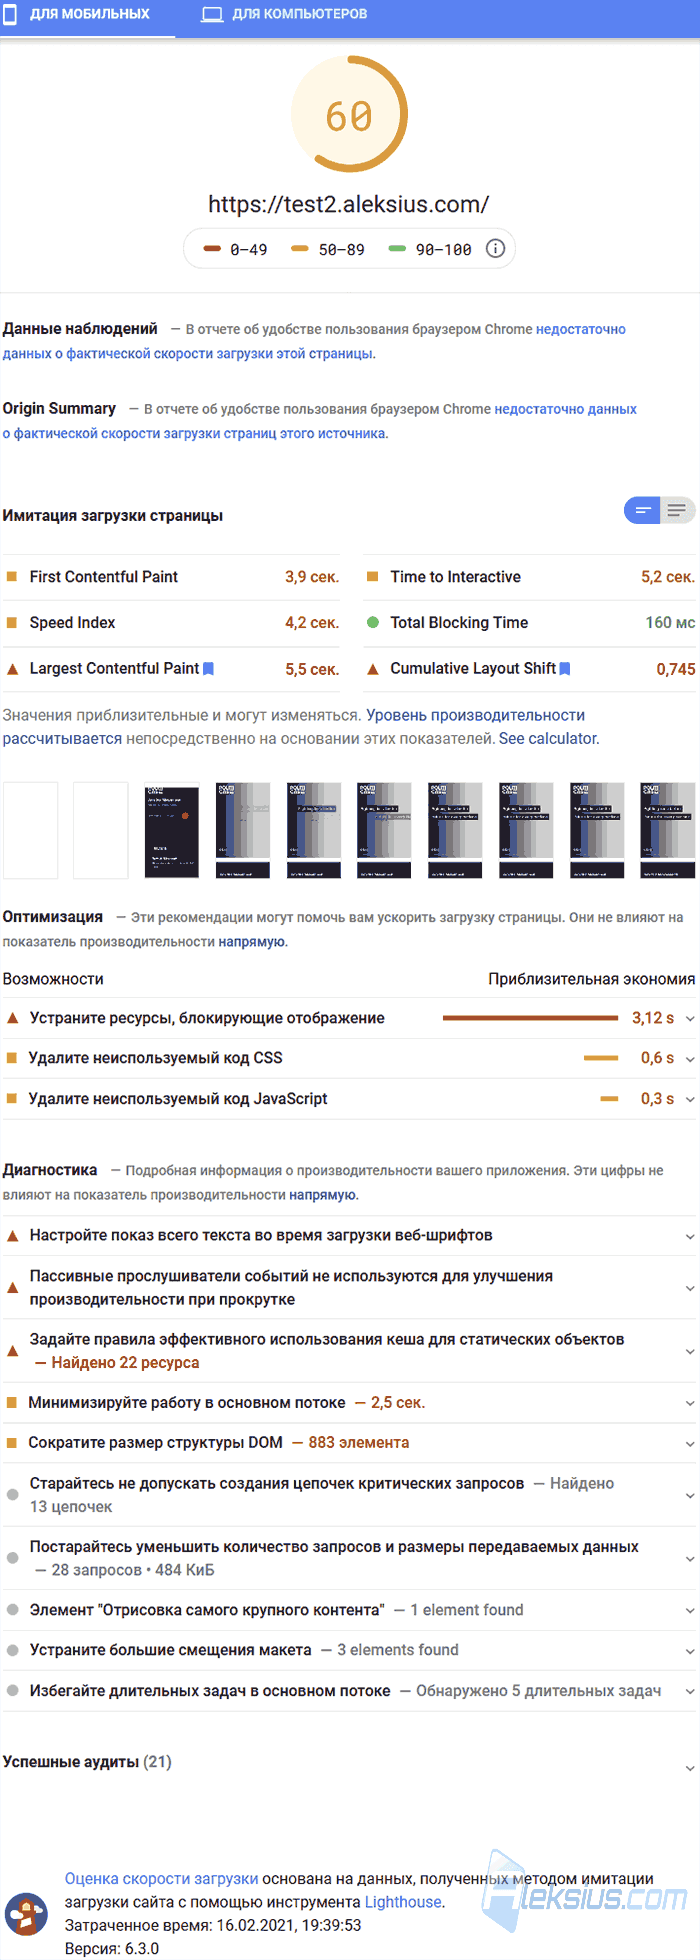700x1960 pixels.
Task: Click the red triangle beside Cumulative Layout Shift
Action: (x=372, y=669)
